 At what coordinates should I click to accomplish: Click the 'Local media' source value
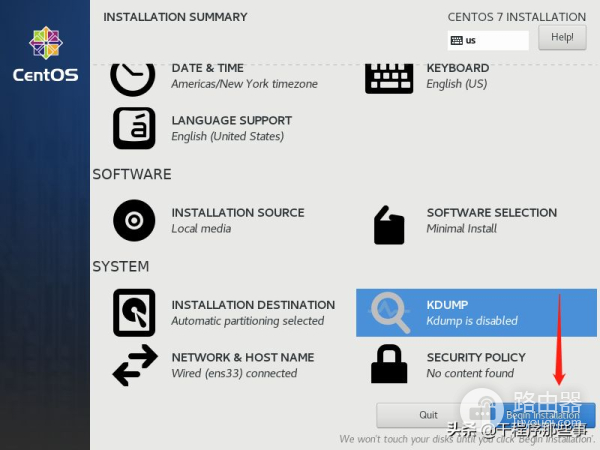(x=201, y=229)
